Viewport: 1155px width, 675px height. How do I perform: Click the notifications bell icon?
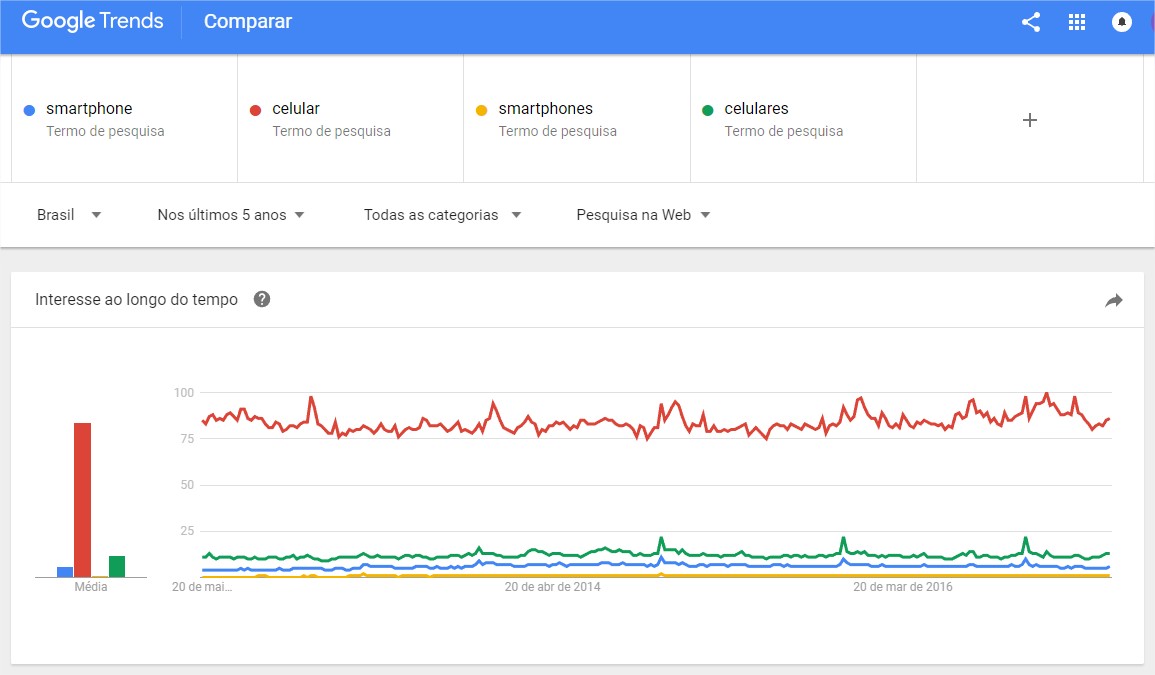1122,21
